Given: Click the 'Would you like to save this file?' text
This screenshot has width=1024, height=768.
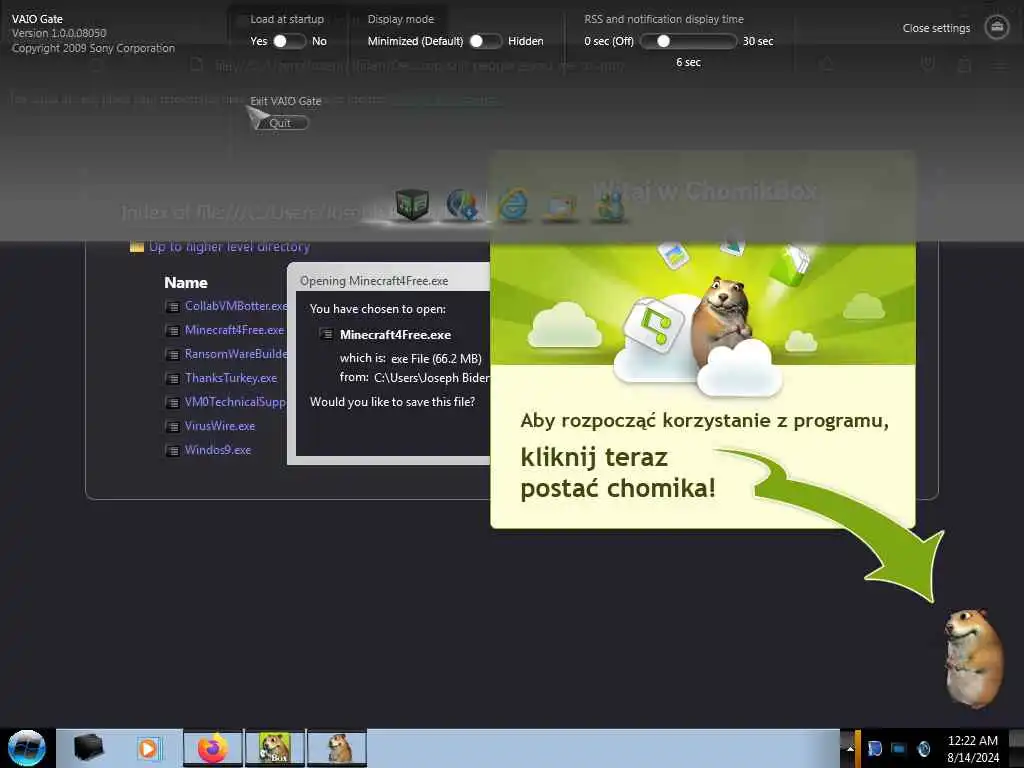Looking at the screenshot, I should coord(392,402).
